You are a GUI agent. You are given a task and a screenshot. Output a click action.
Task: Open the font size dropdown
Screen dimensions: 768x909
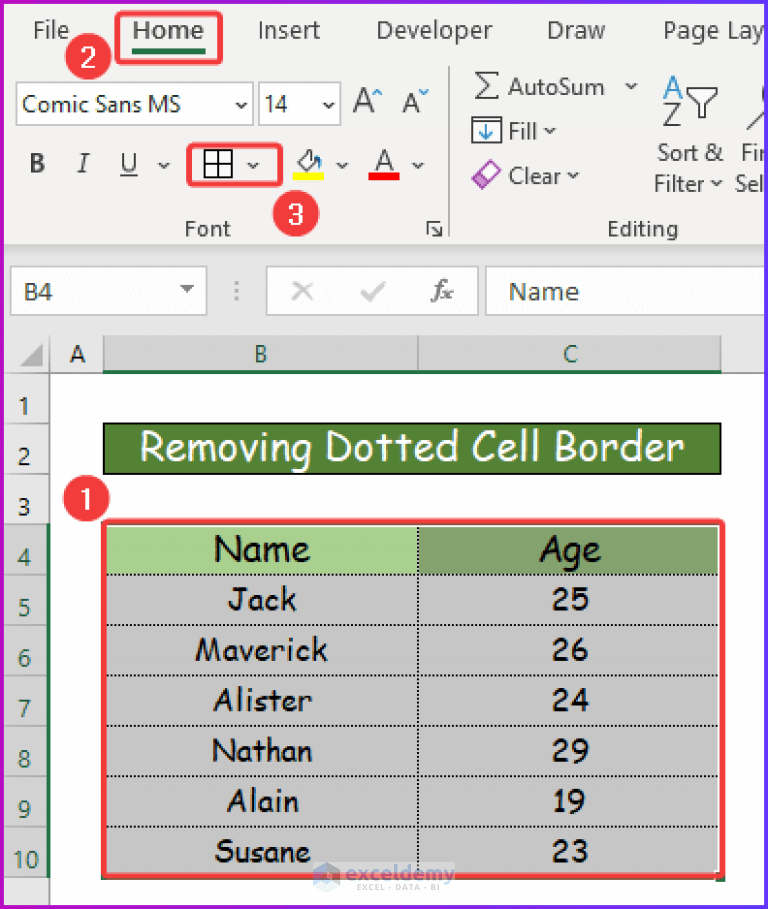click(327, 104)
